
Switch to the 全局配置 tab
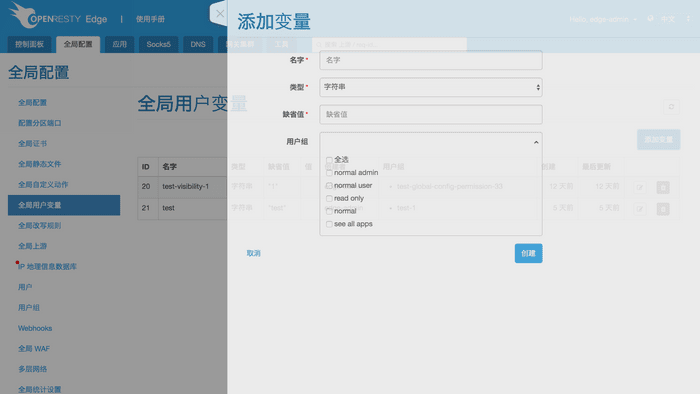click(78, 44)
